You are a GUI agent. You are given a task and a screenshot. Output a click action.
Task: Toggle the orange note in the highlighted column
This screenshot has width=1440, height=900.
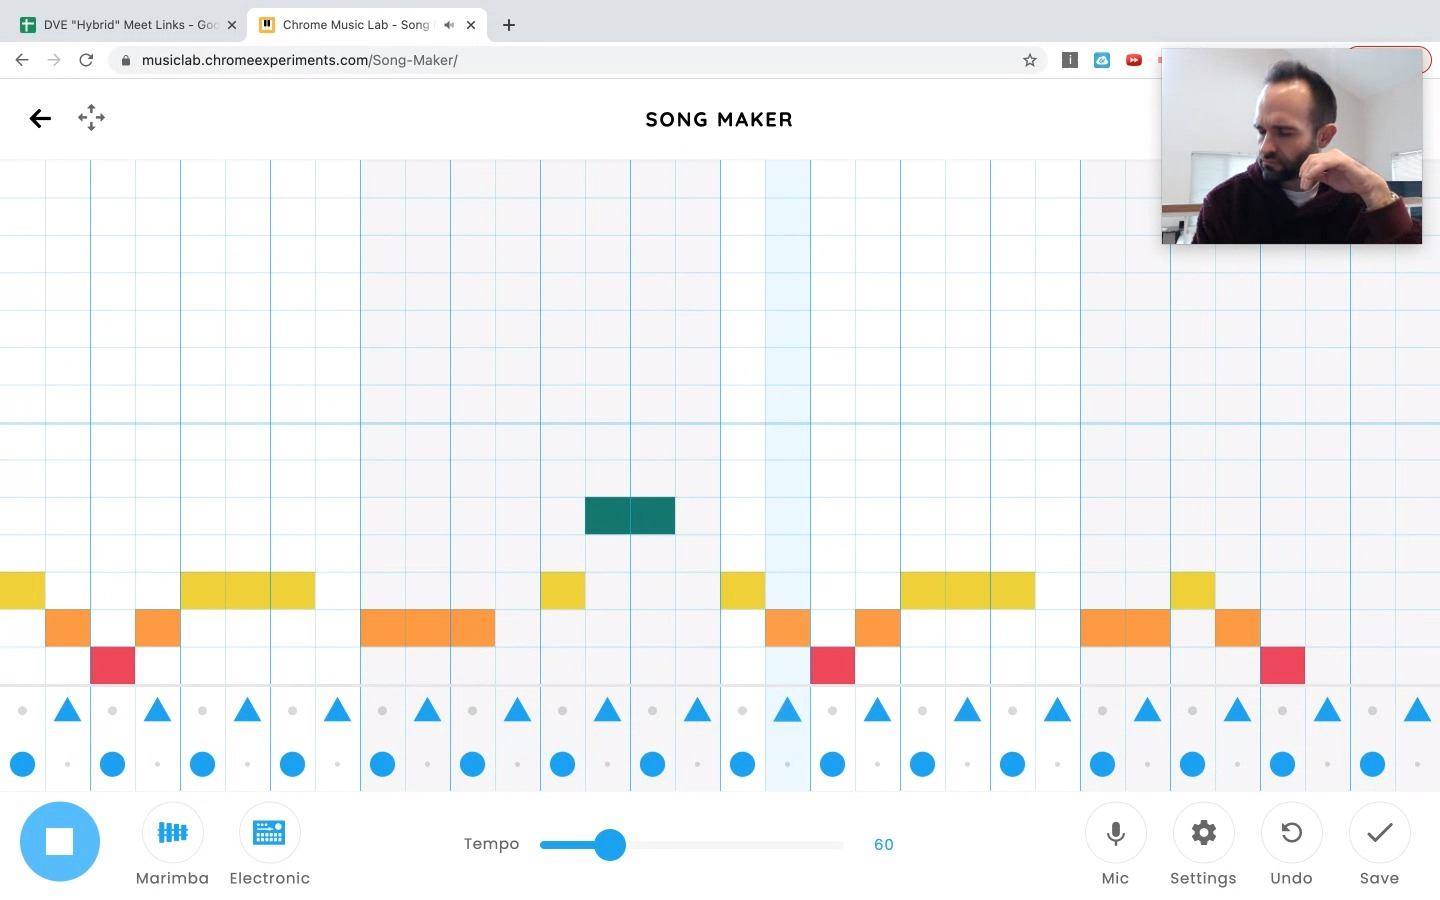click(x=788, y=627)
